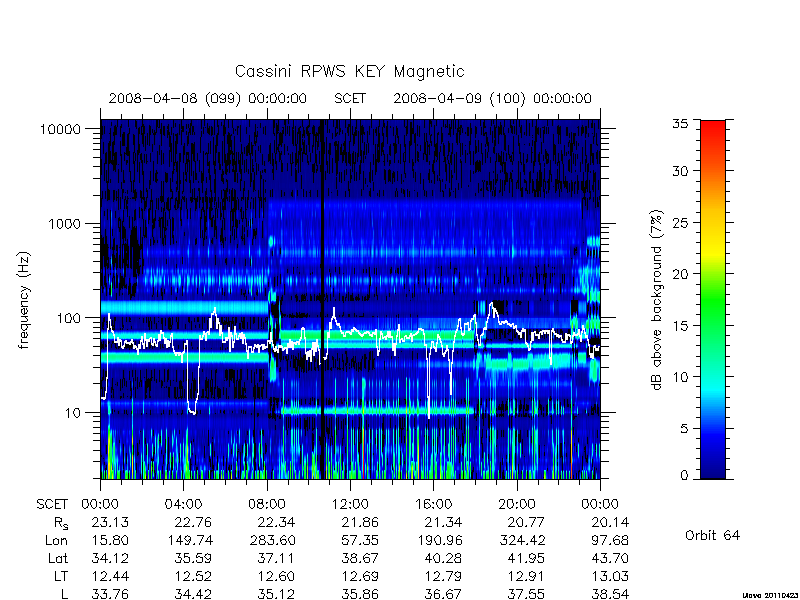Click the LT value 13.03
This screenshot has width=800, height=600.
pos(610,577)
